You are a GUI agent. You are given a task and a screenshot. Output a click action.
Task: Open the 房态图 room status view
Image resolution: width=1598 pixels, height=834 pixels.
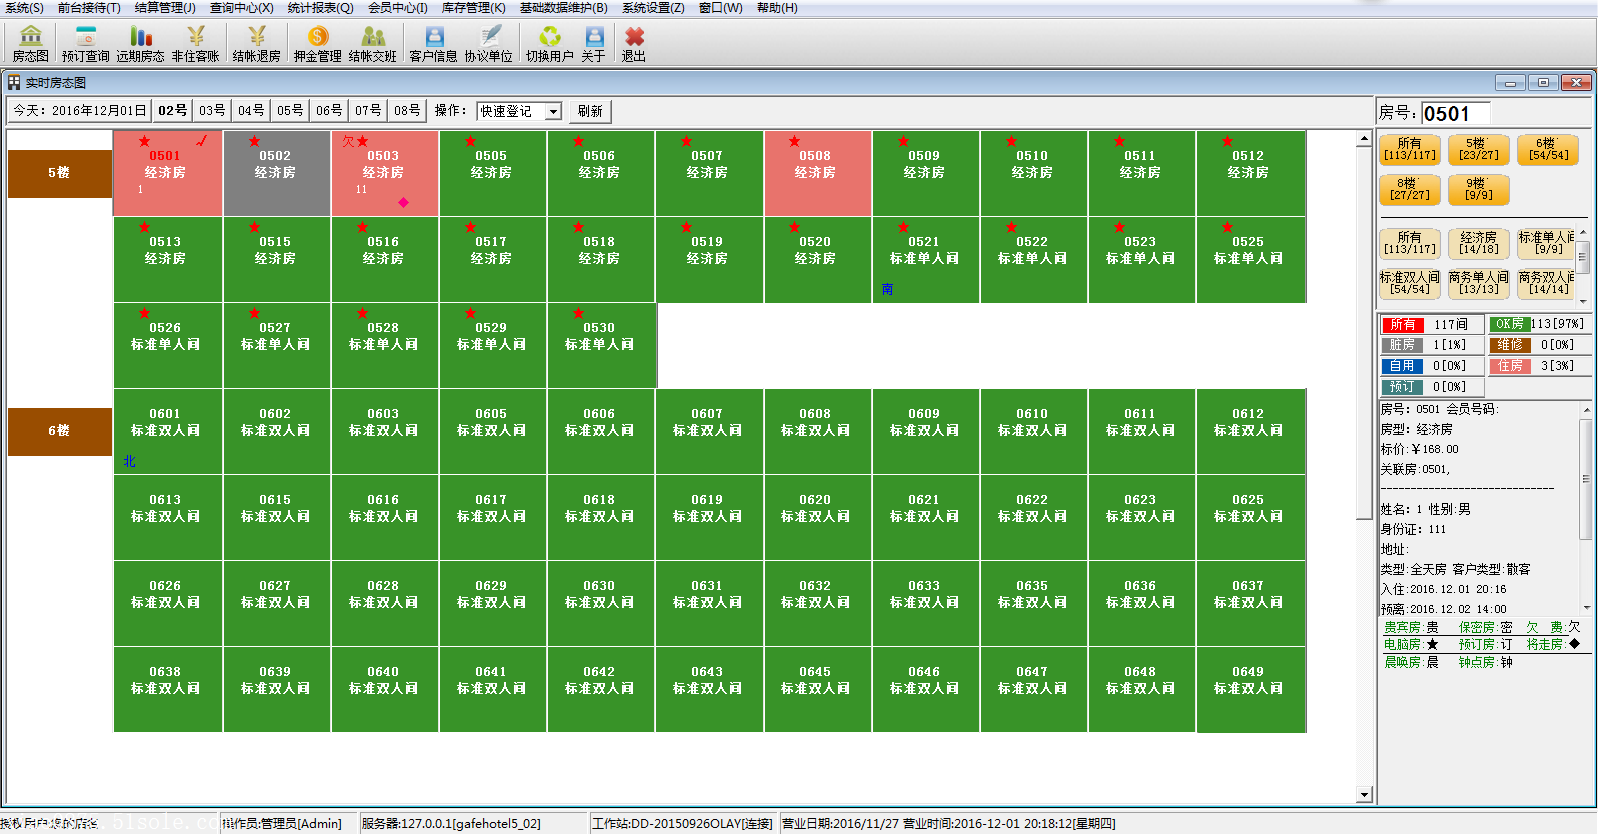(x=30, y=44)
